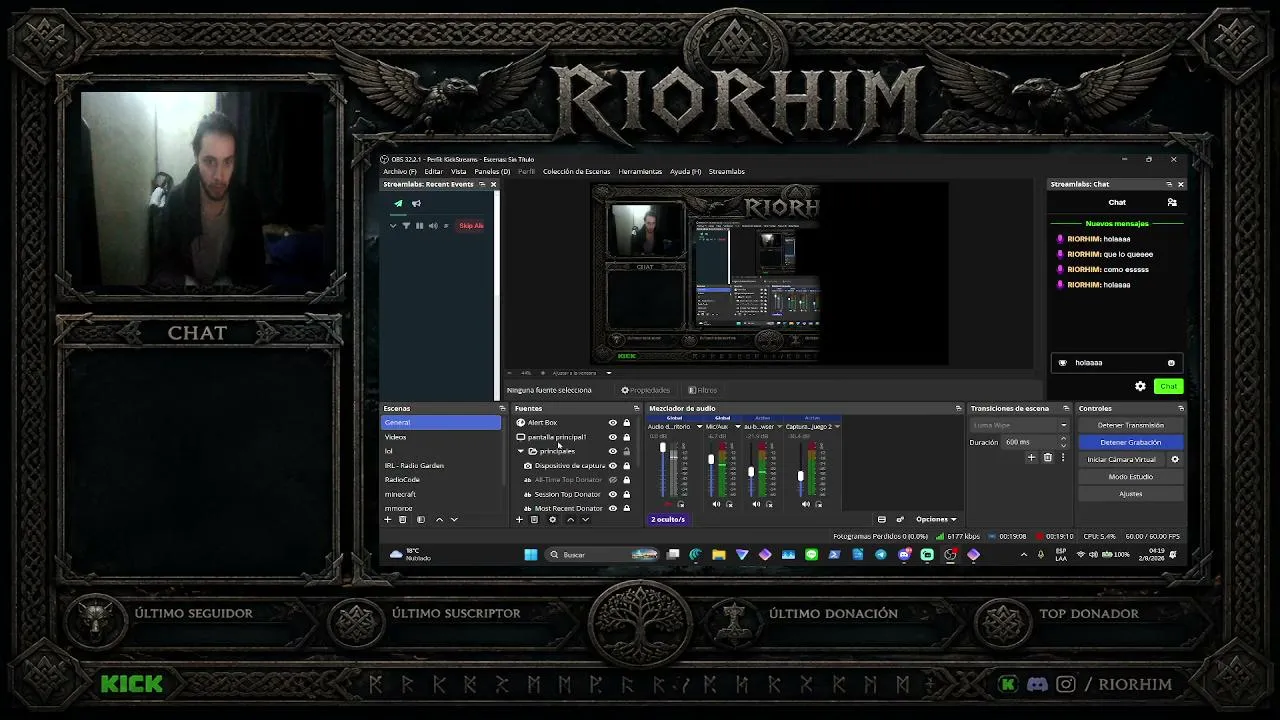The height and width of the screenshot is (720, 1280).
Task: Adjust the Audio del escritorio volume fader
Action: [x=662, y=448]
